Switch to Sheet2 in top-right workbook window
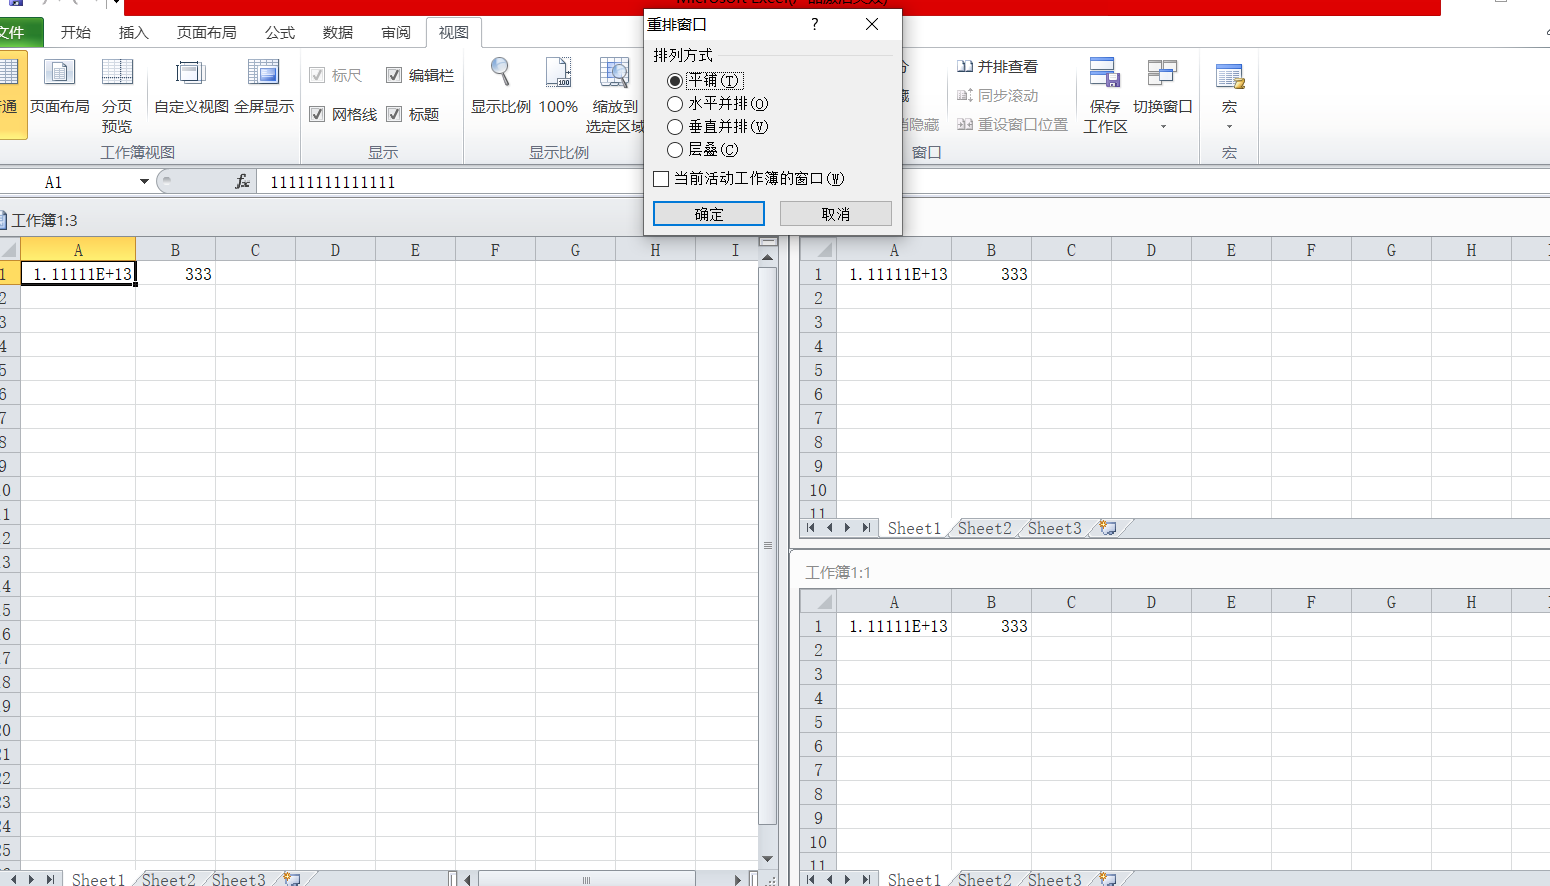This screenshot has height=886, width=1550. click(x=984, y=528)
